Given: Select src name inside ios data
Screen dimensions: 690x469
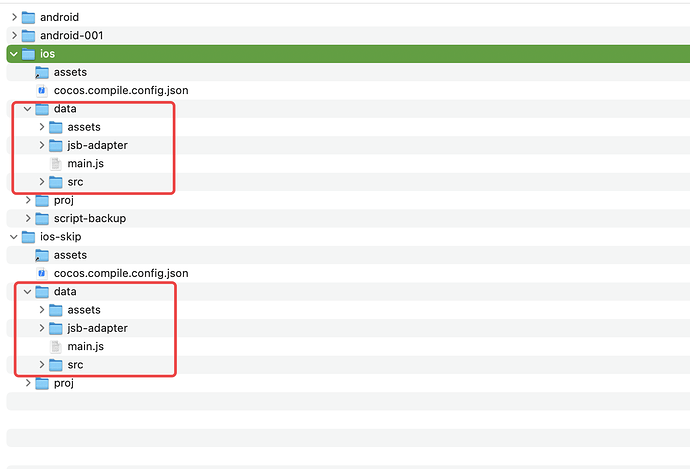Looking at the screenshot, I should point(75,182).
